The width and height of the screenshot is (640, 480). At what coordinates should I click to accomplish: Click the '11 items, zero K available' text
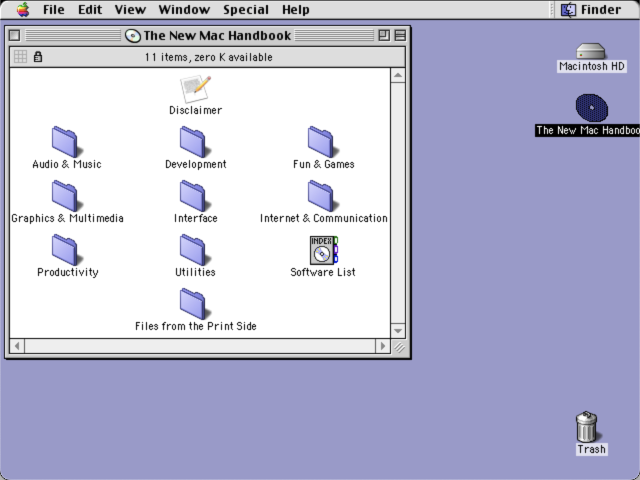tap(209, 57)
